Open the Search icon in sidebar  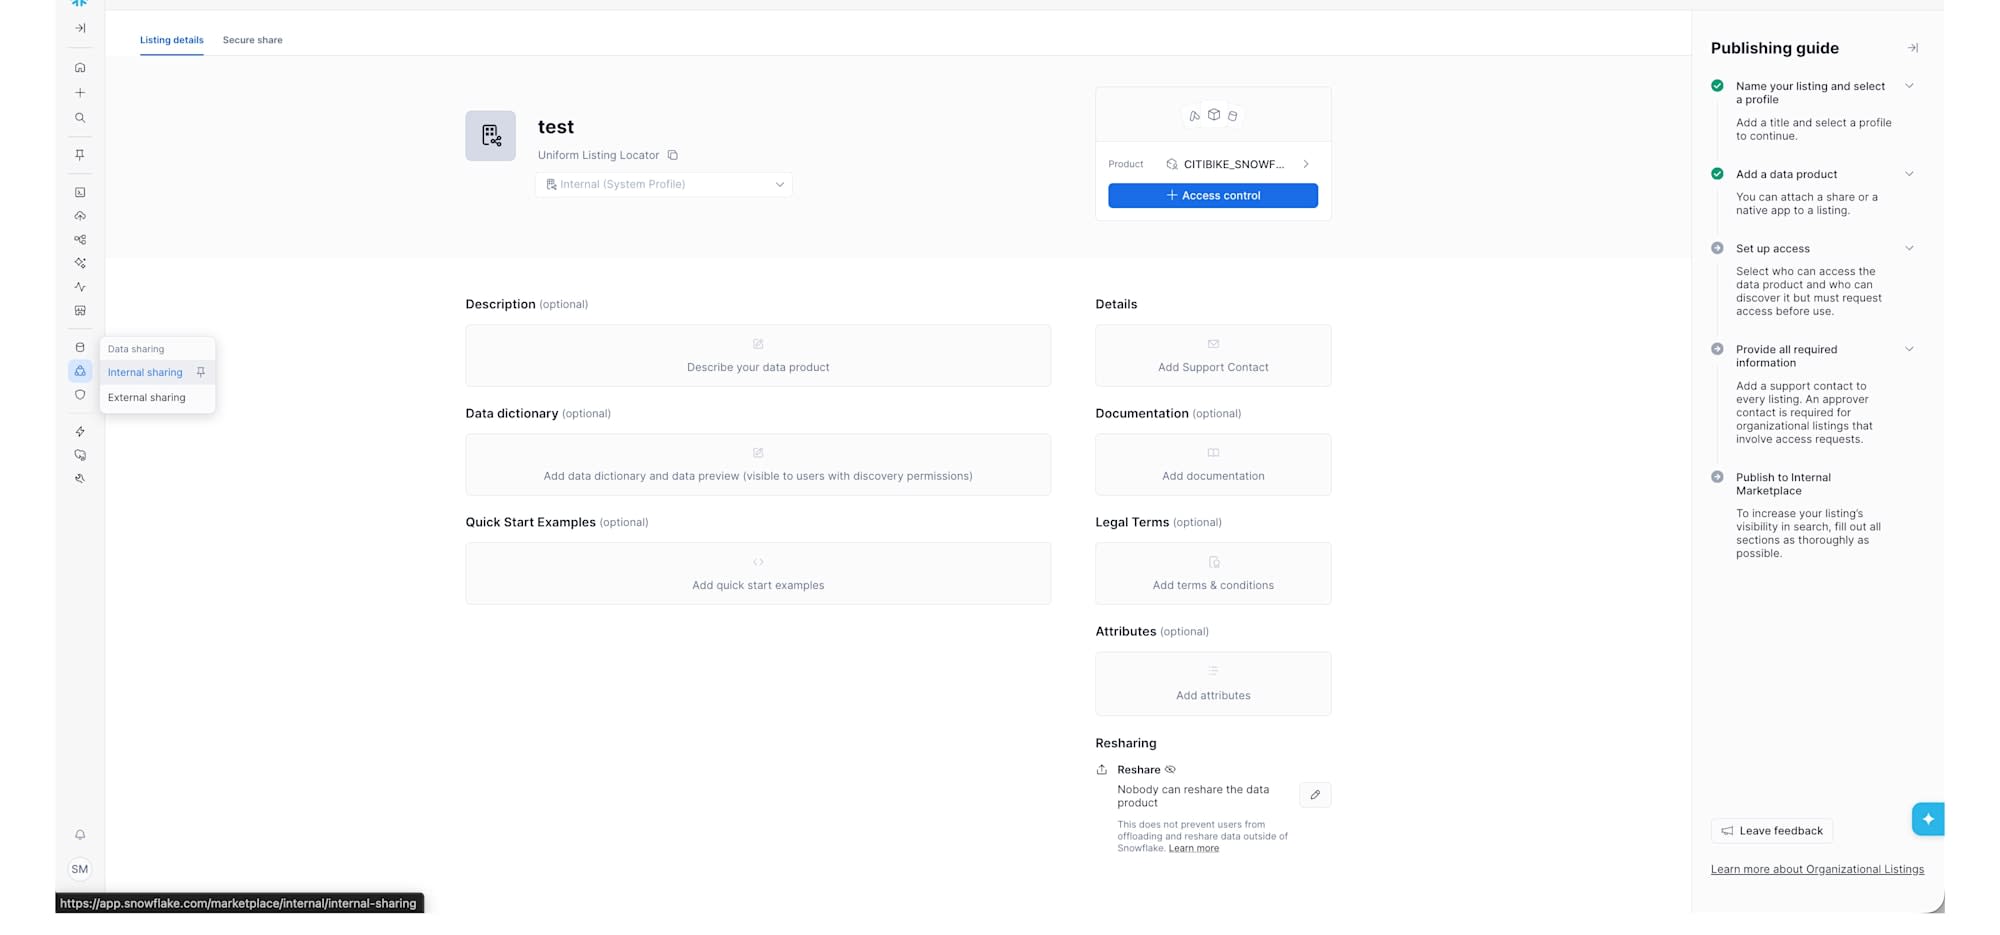(80, 118)
